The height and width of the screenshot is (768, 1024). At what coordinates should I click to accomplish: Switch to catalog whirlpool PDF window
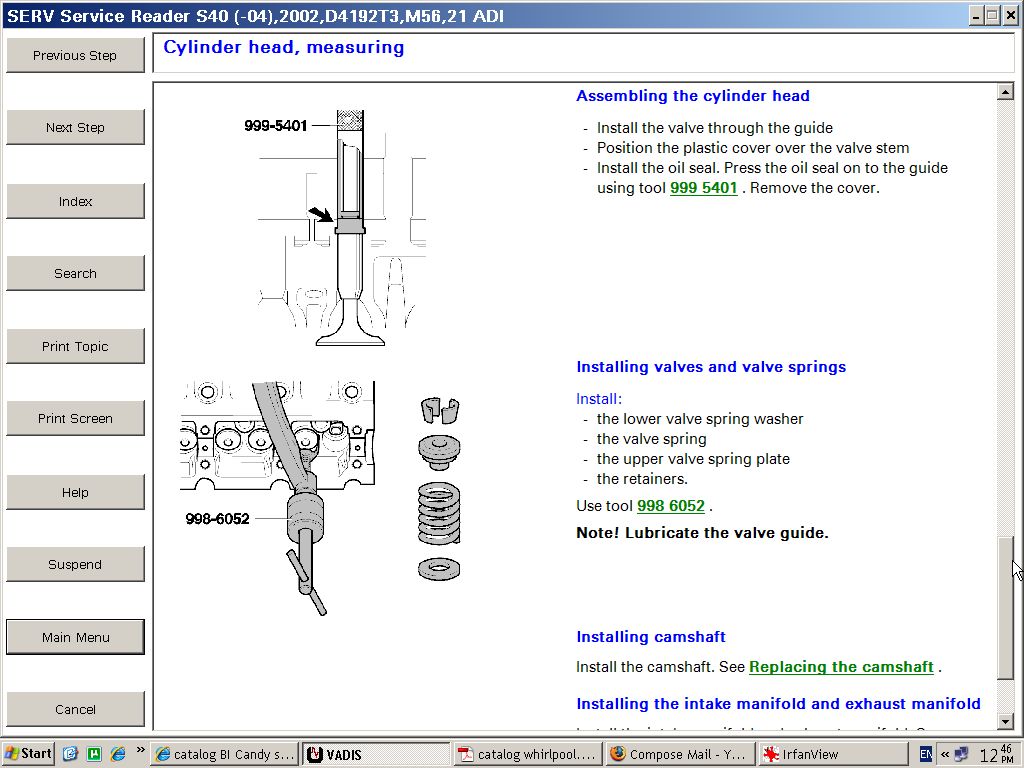528,754
